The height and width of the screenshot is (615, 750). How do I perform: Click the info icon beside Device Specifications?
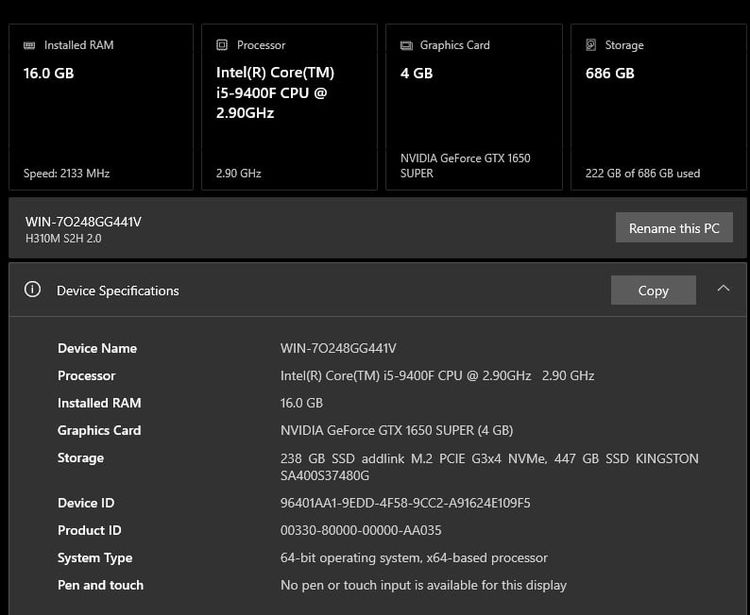coord(33,290)
